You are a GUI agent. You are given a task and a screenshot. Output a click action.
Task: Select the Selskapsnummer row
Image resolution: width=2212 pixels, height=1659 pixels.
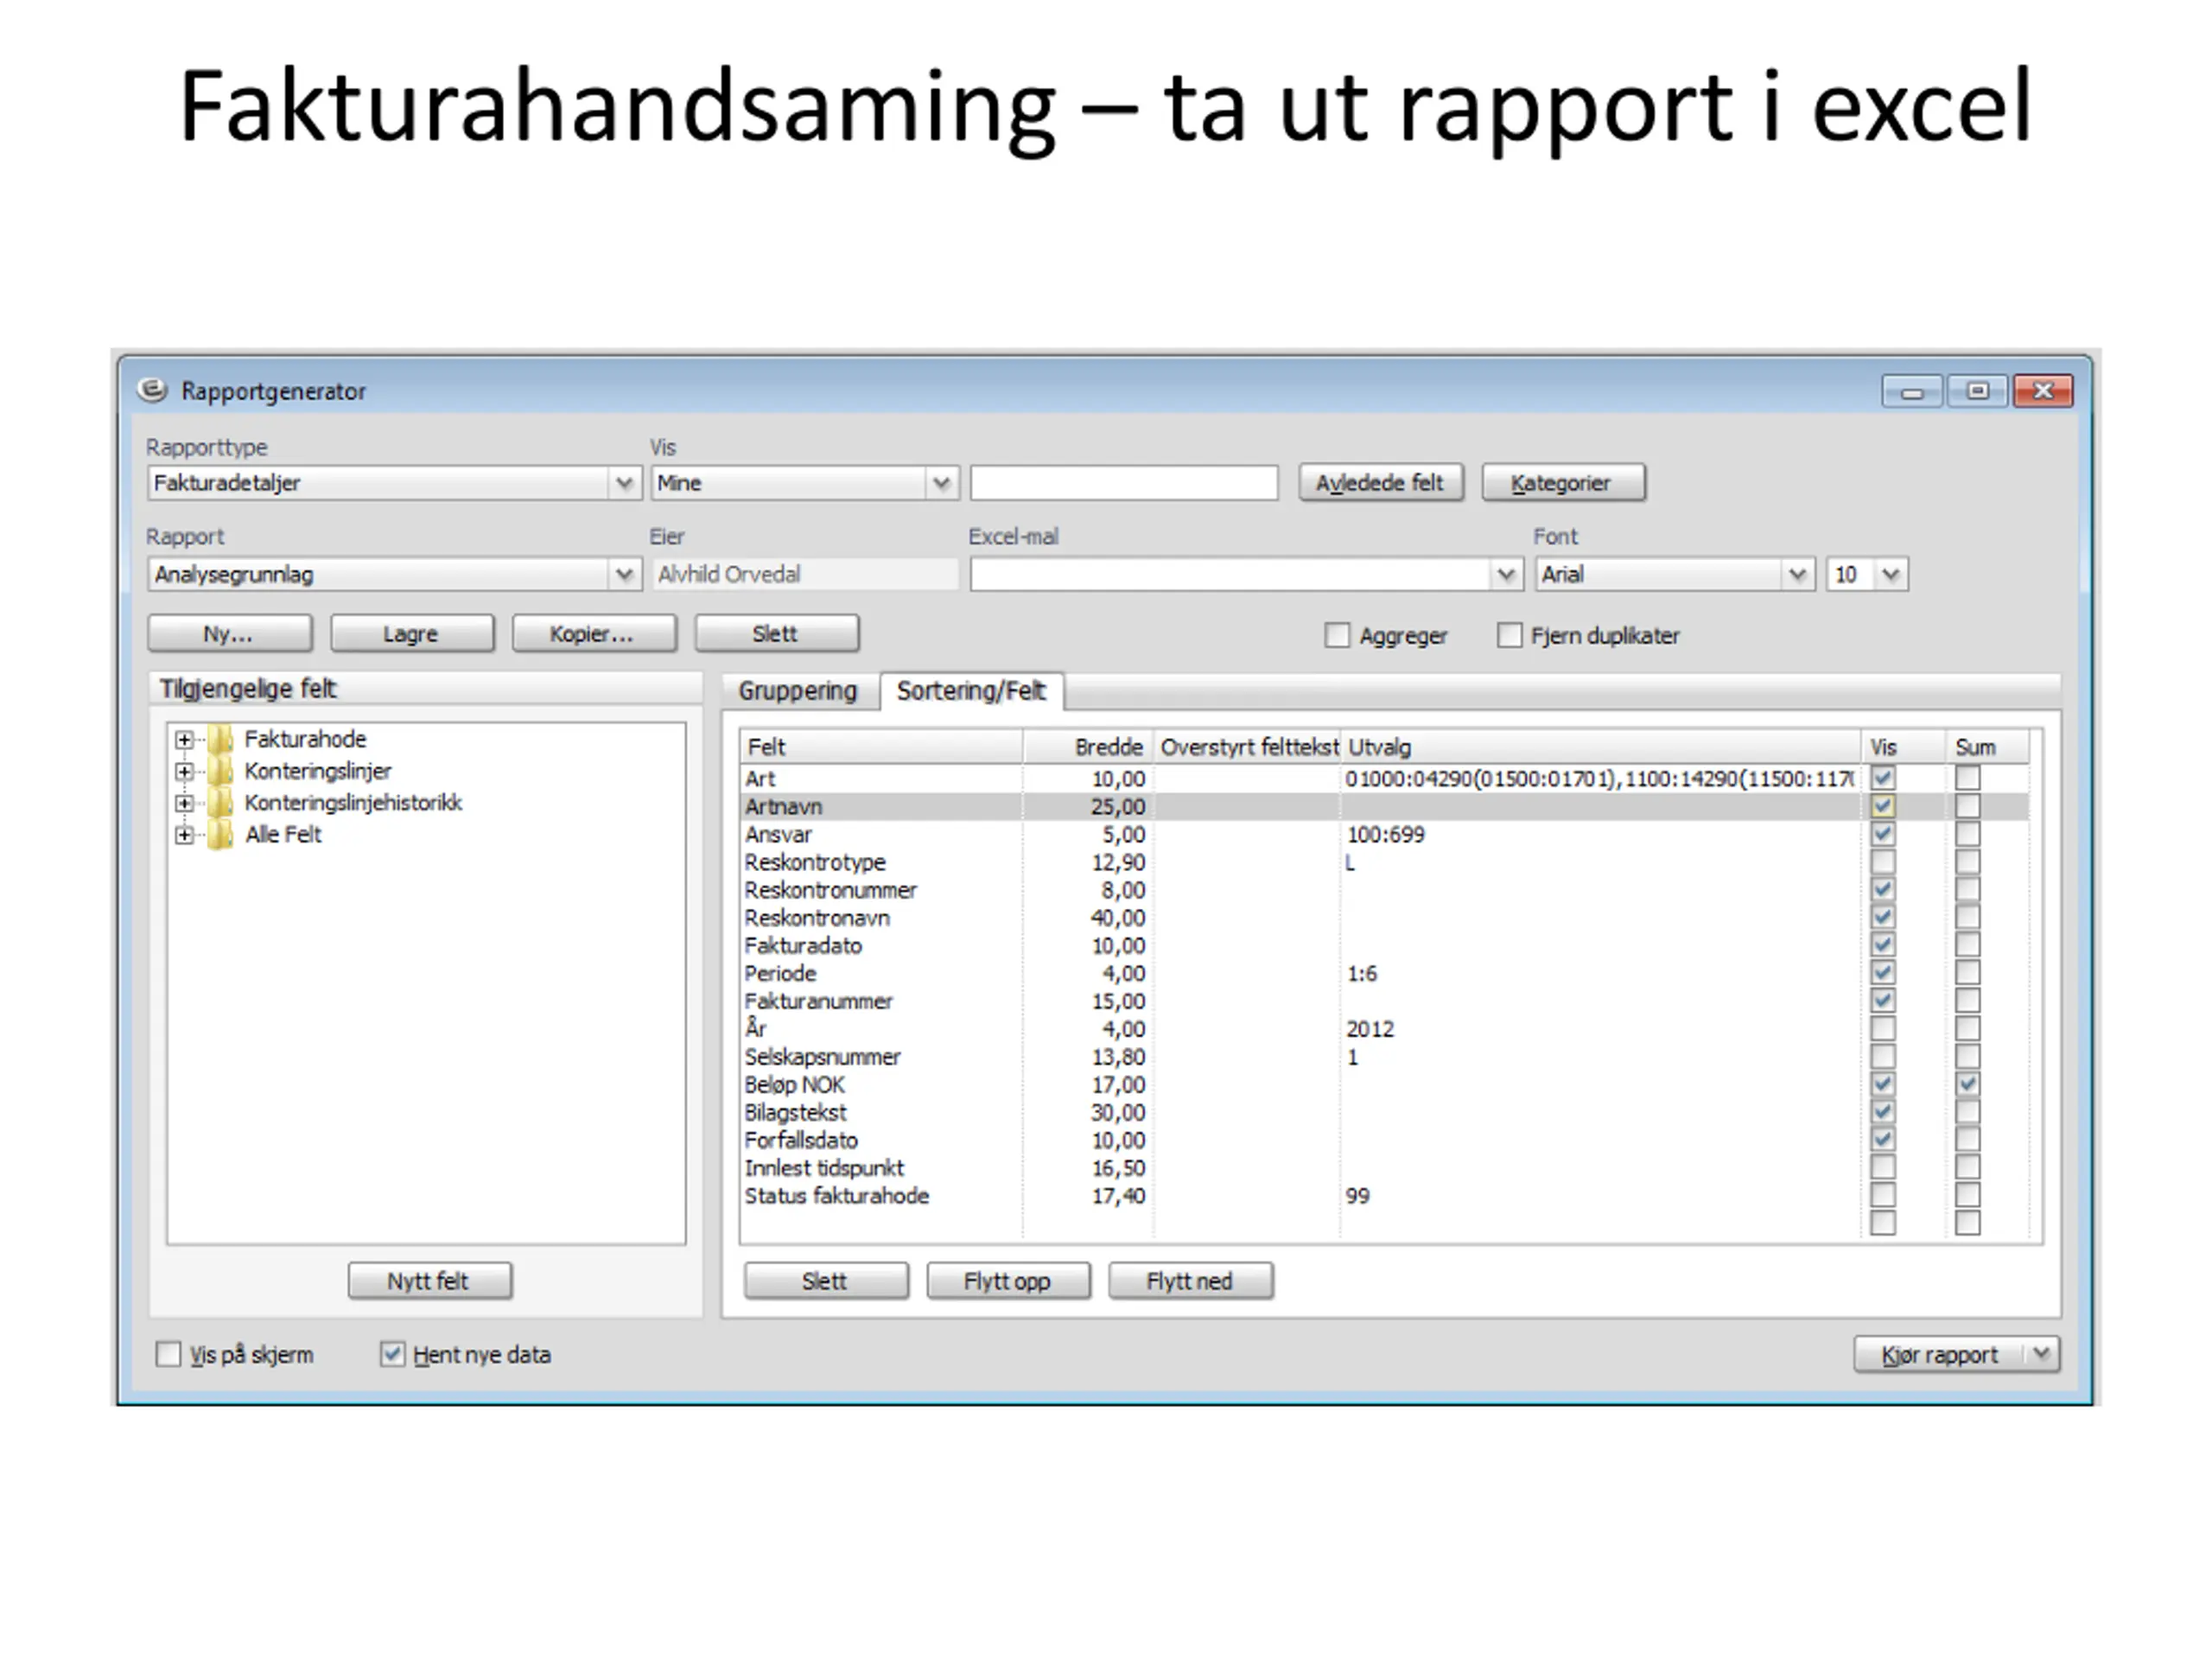[x=1385, y=1057]
